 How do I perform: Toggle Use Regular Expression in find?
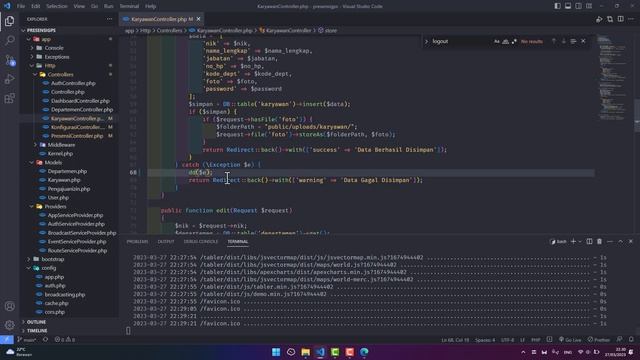coord(514,41)
